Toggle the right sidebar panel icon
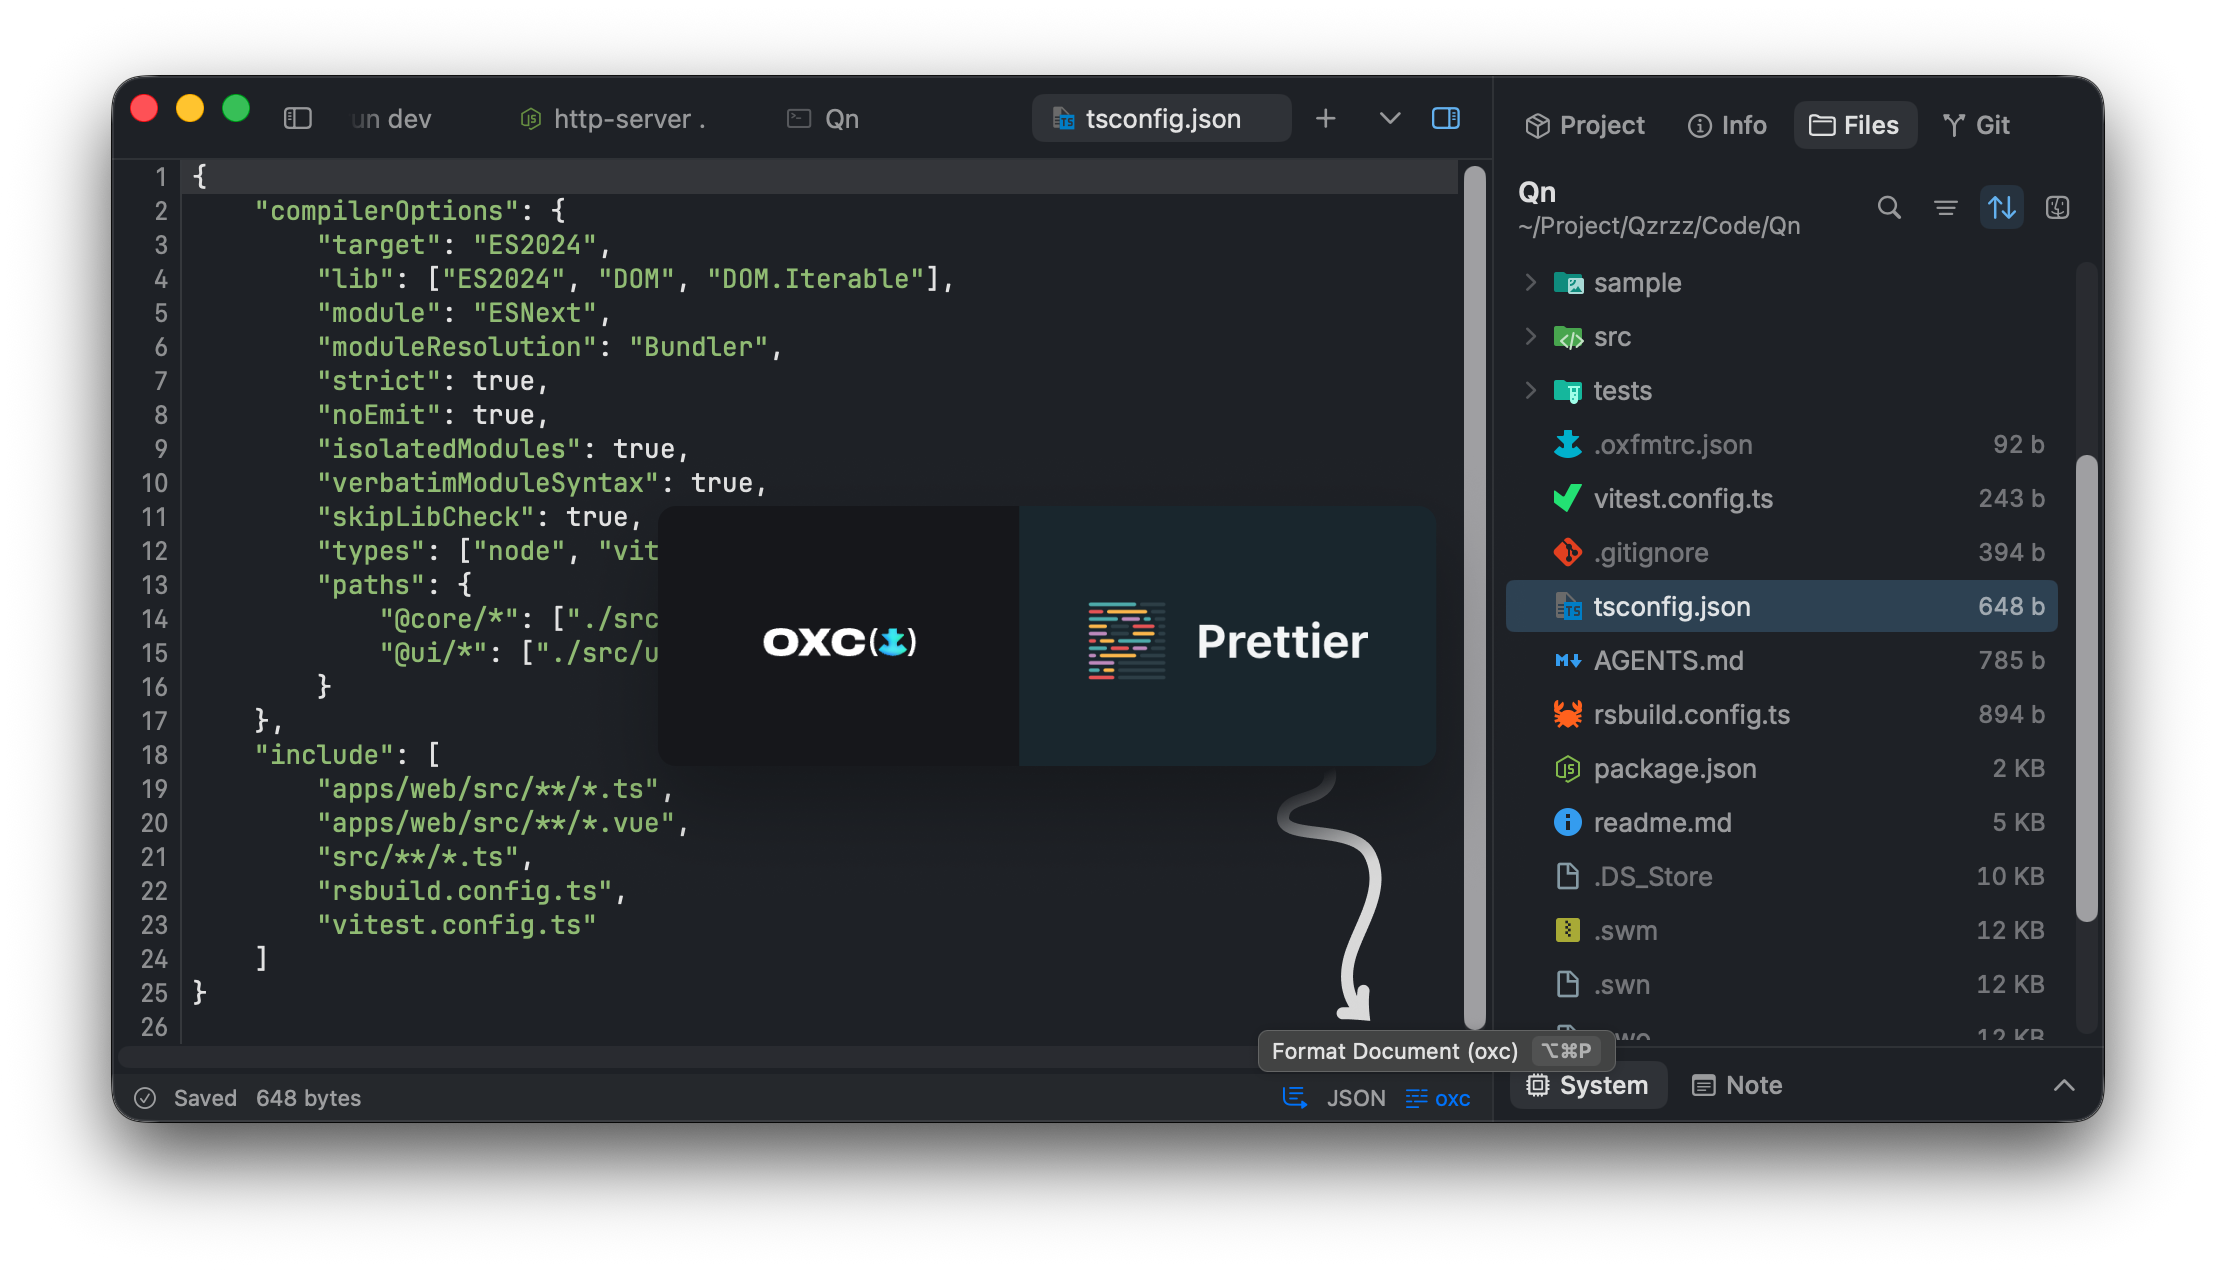Image resolution: width=2216 pixels, height=1270 pixels. point(1446,119)
